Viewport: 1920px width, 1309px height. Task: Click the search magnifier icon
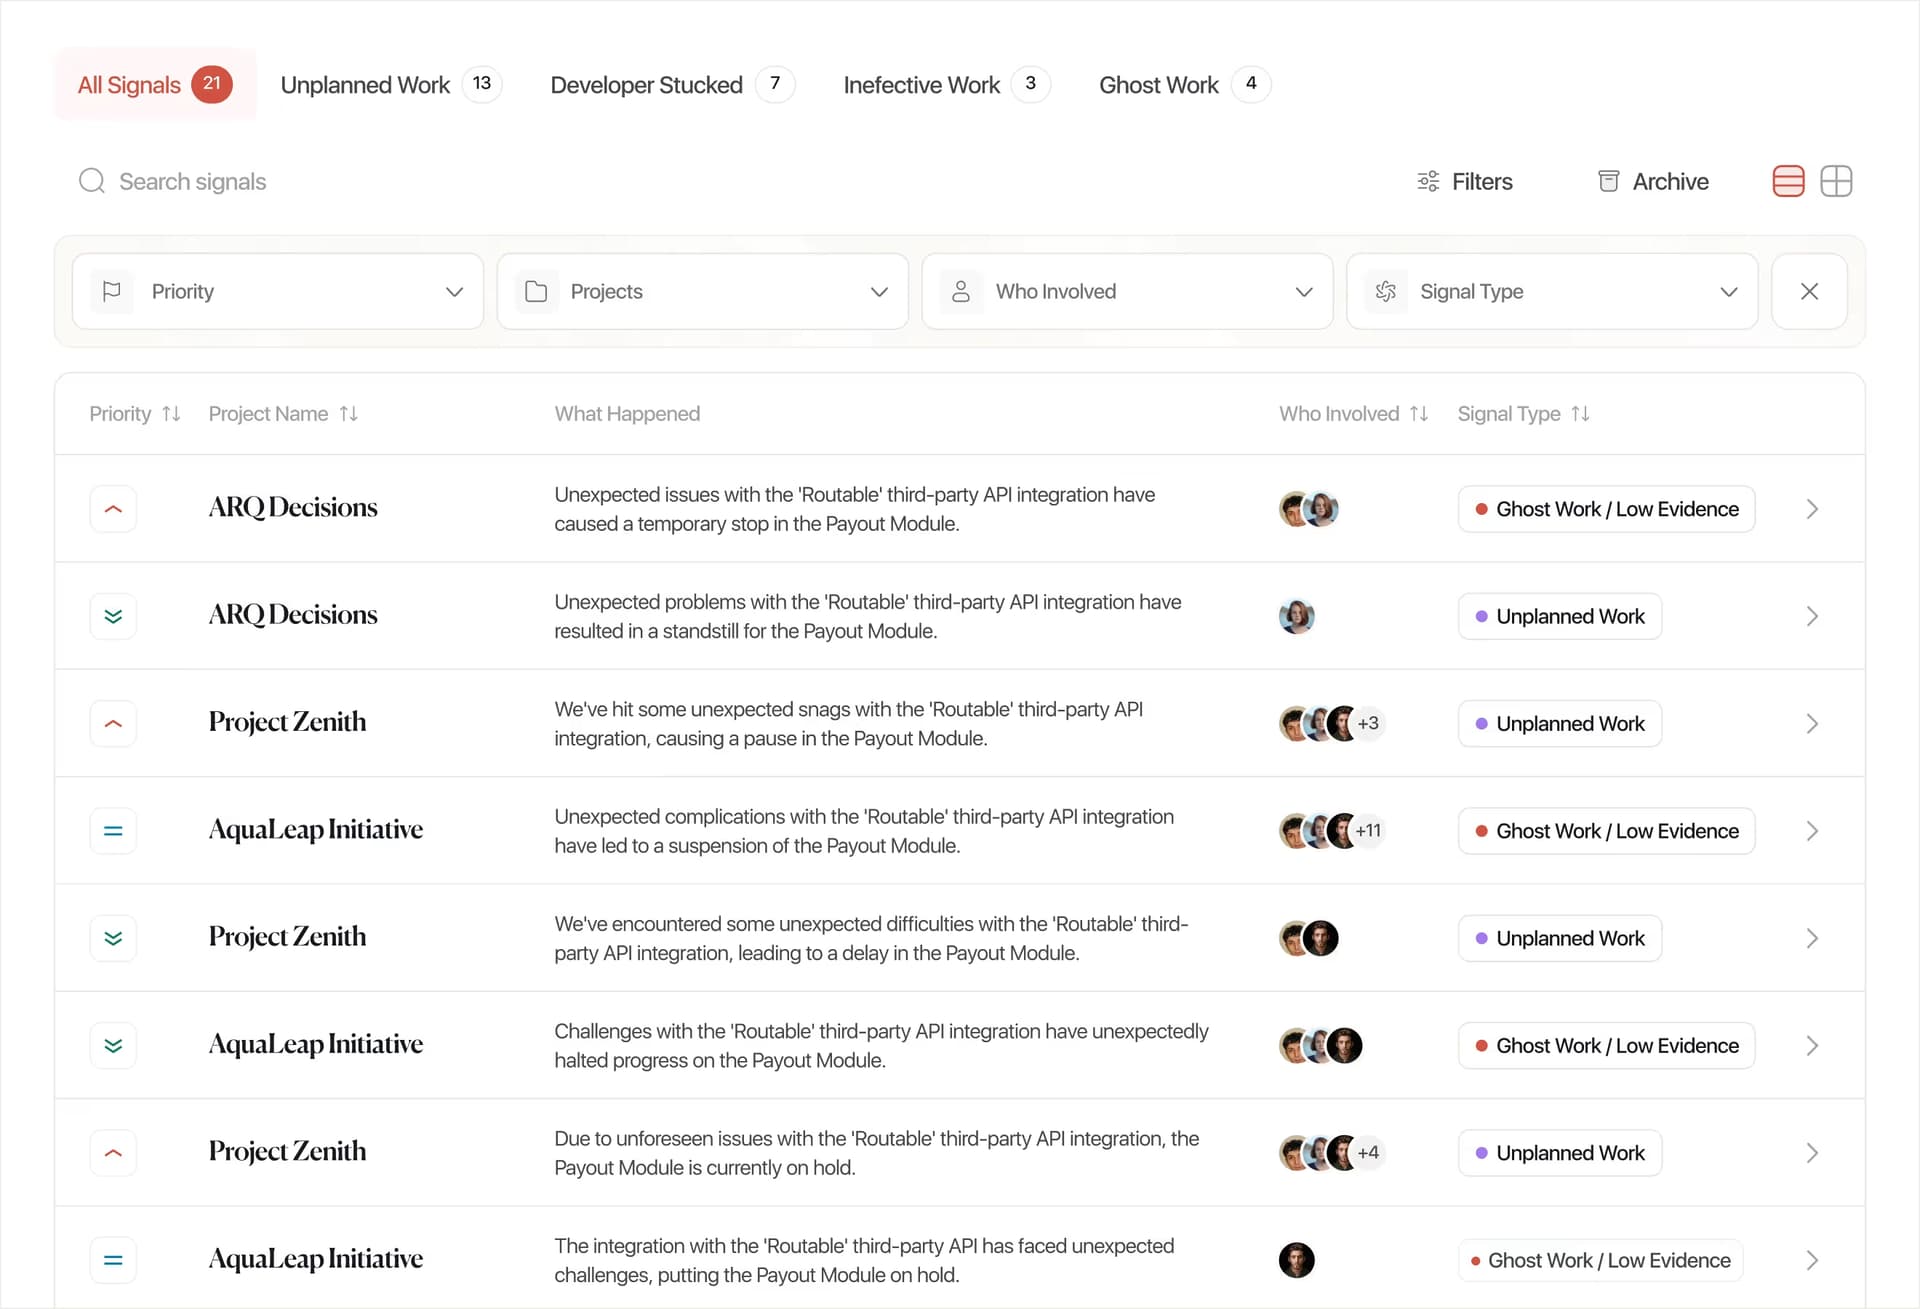[x=92, y=181]
